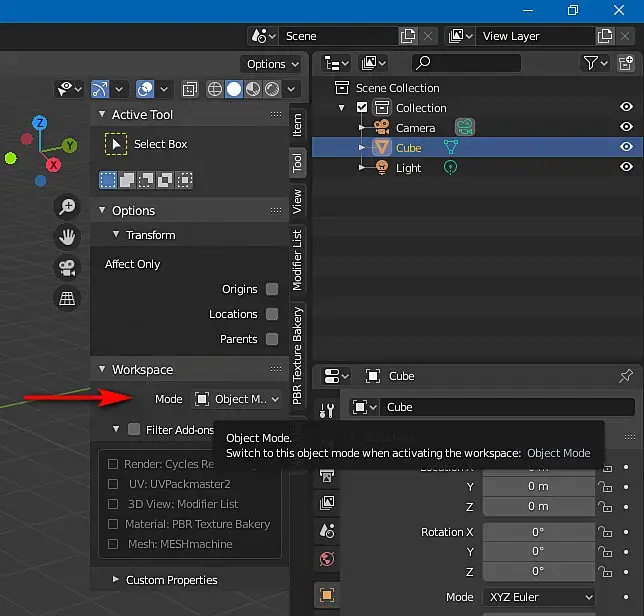The width and height of the screenshot is (644, 616).
Task: Expand the Camera tree item
Action: (x=361, y=127)
